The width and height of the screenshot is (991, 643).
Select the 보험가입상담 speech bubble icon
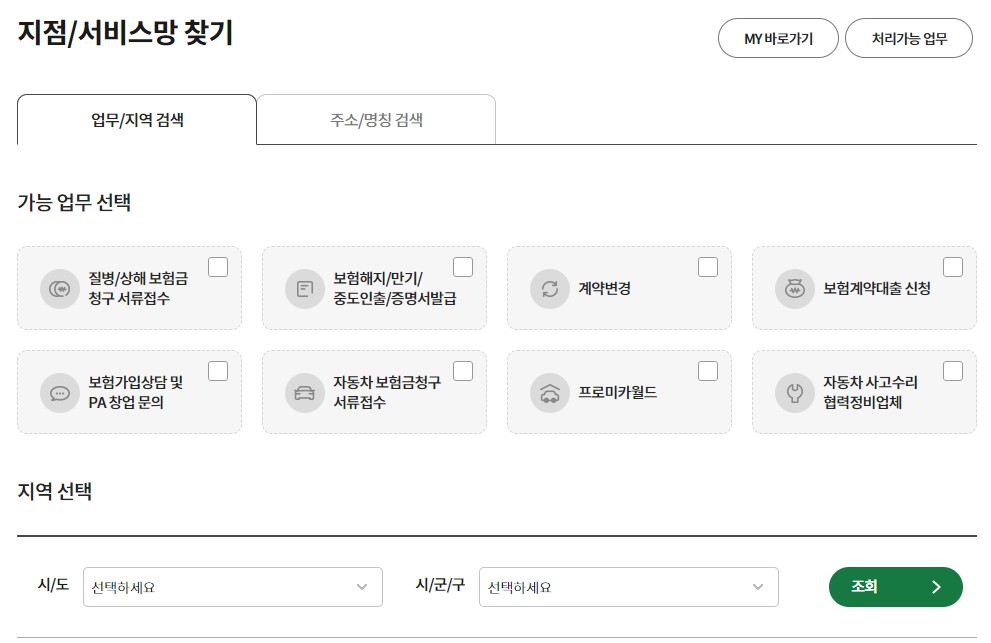pyautogui.click(x=59, y=391)
